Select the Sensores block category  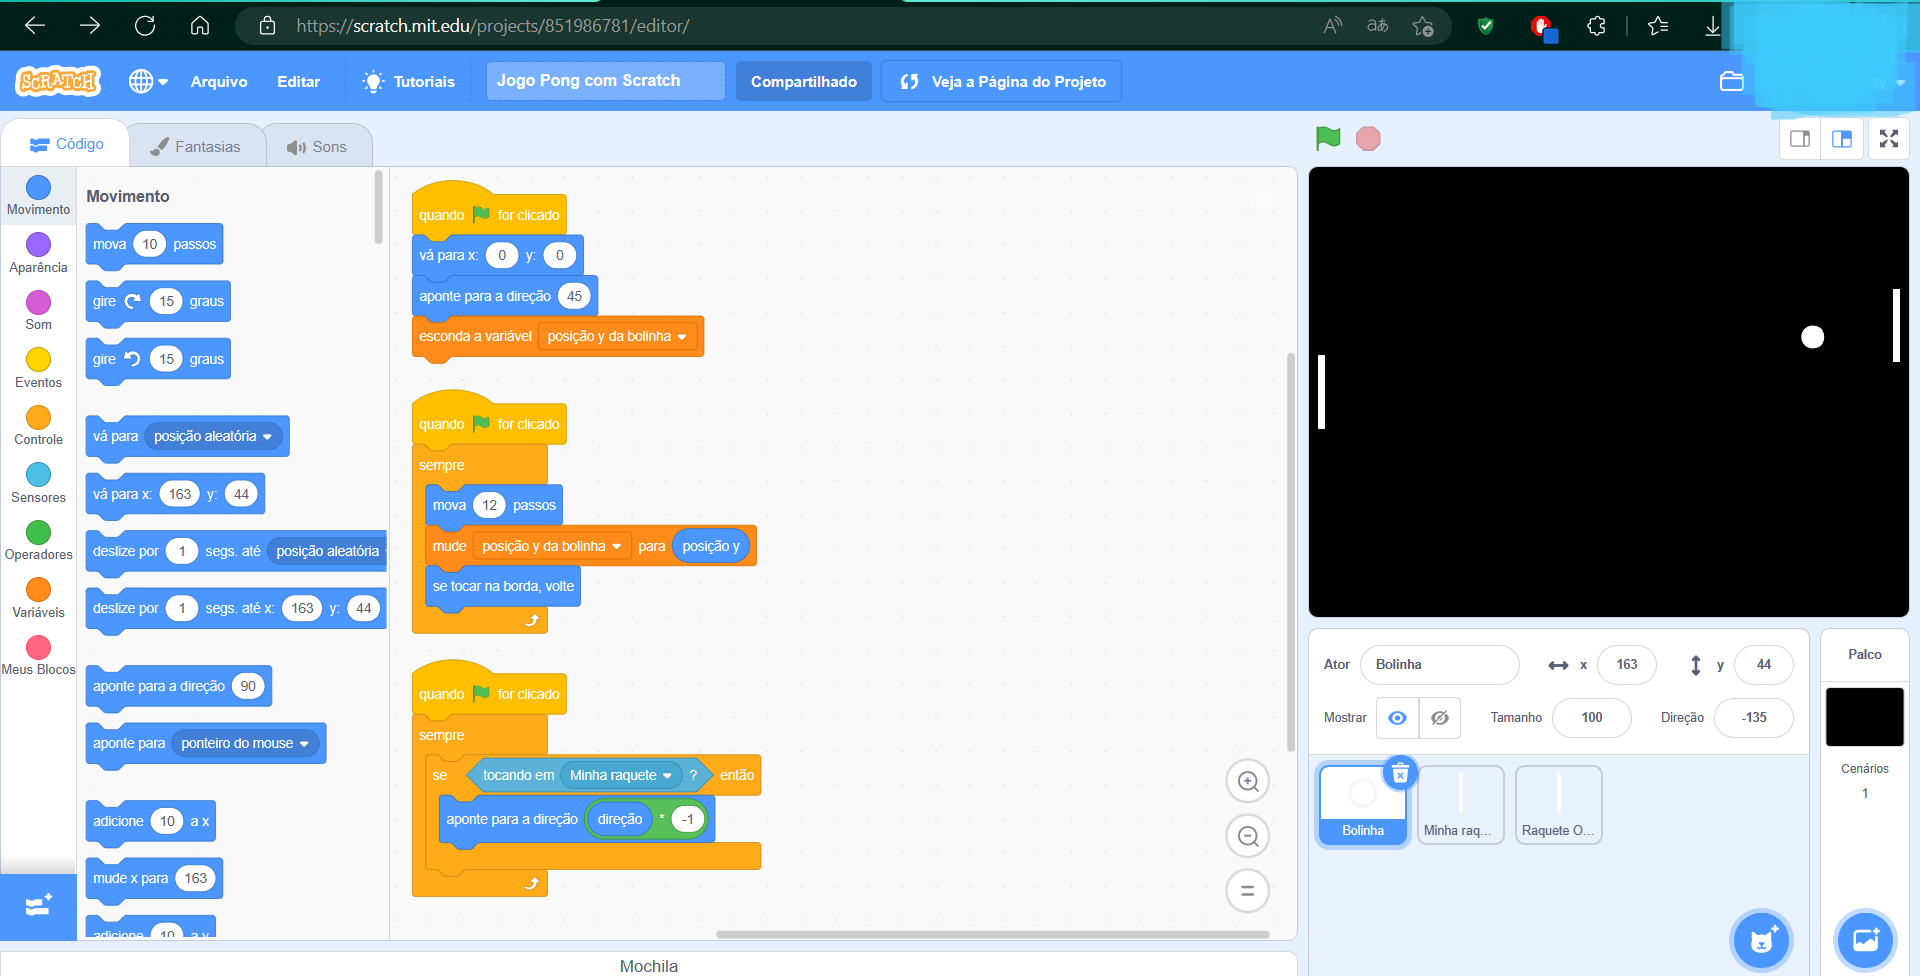(x=38, y=484)
